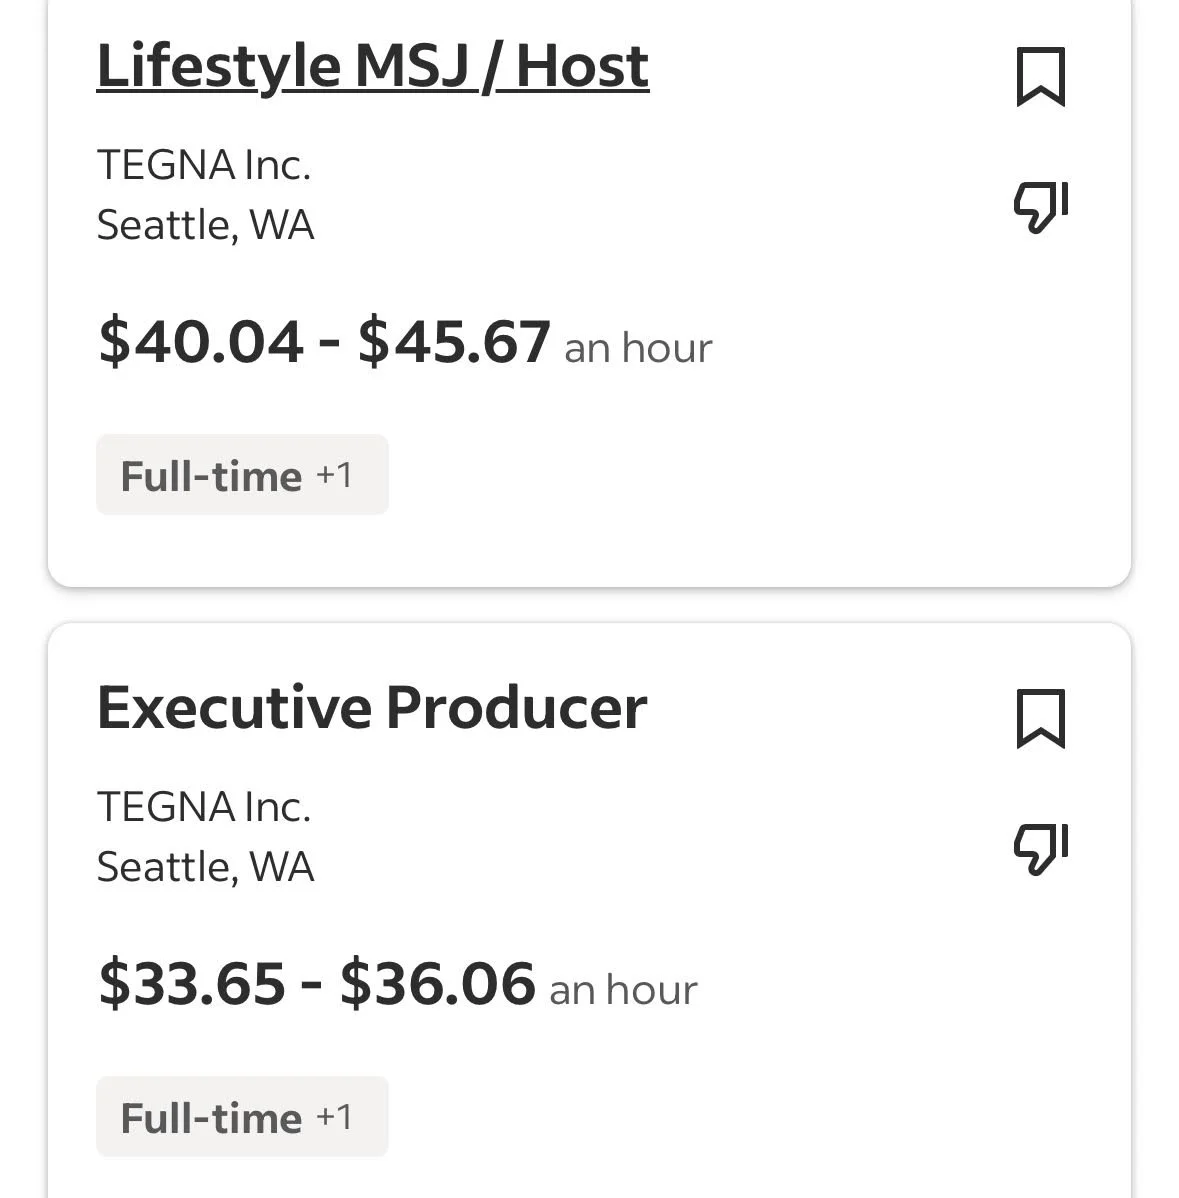Save the Lifestyle MSJ / Host job
Screen dimensions: 1179x1198
(1040, 77)
